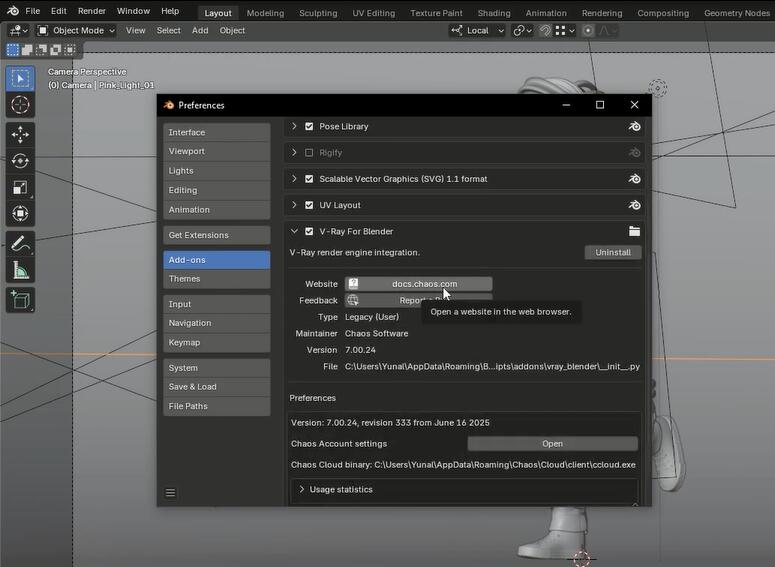Enable the Rigify add-on checkbox
This screenshot has height=567, width=775.
tap(309, 153)
